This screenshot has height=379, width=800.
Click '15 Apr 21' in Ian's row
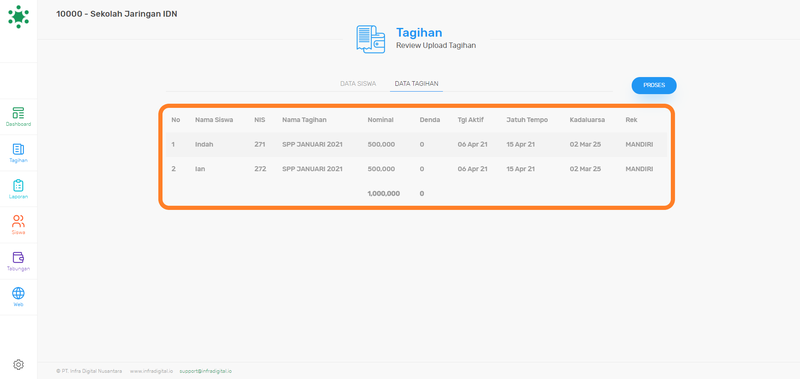520,169
